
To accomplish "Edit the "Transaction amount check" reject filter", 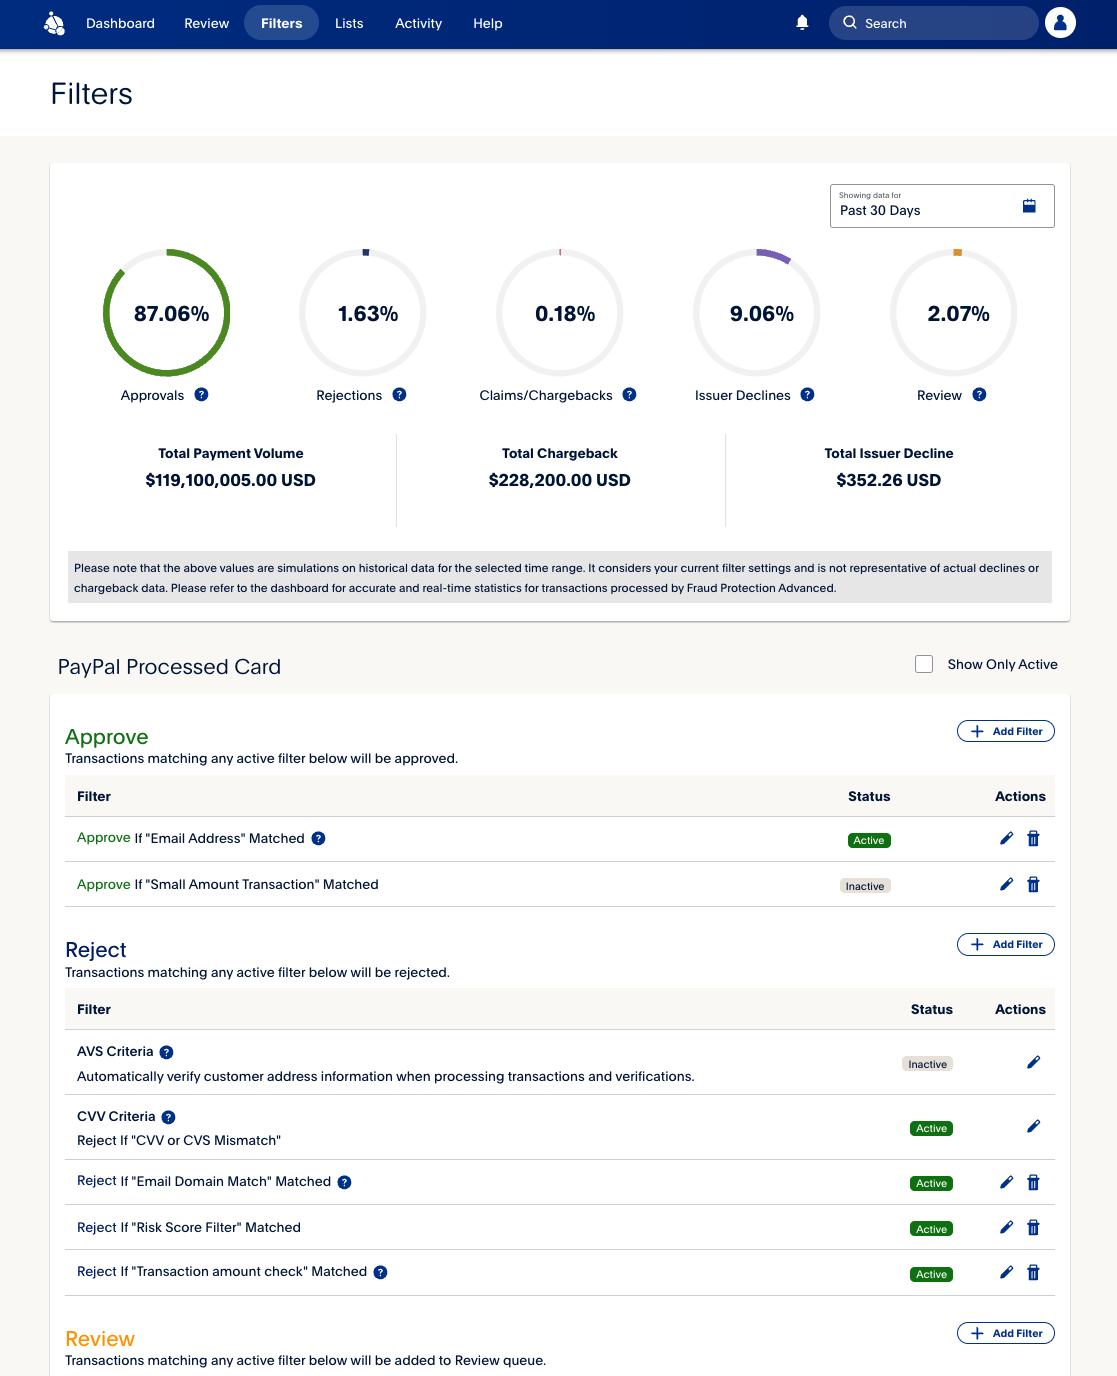I will [1006, 1273].
